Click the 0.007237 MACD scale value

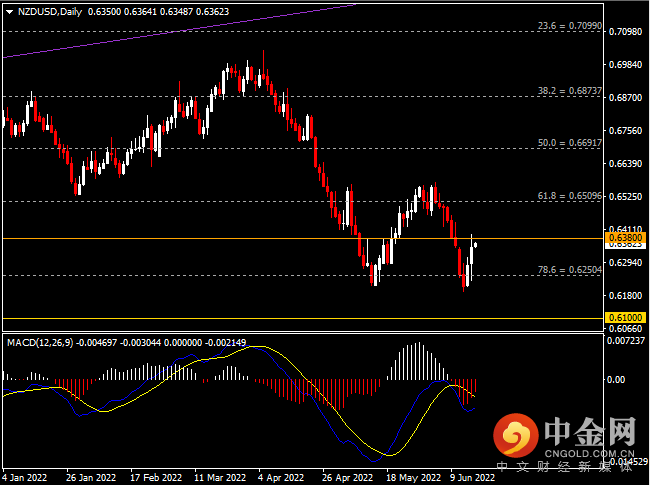pyautogui.click(x=626, y=341)
